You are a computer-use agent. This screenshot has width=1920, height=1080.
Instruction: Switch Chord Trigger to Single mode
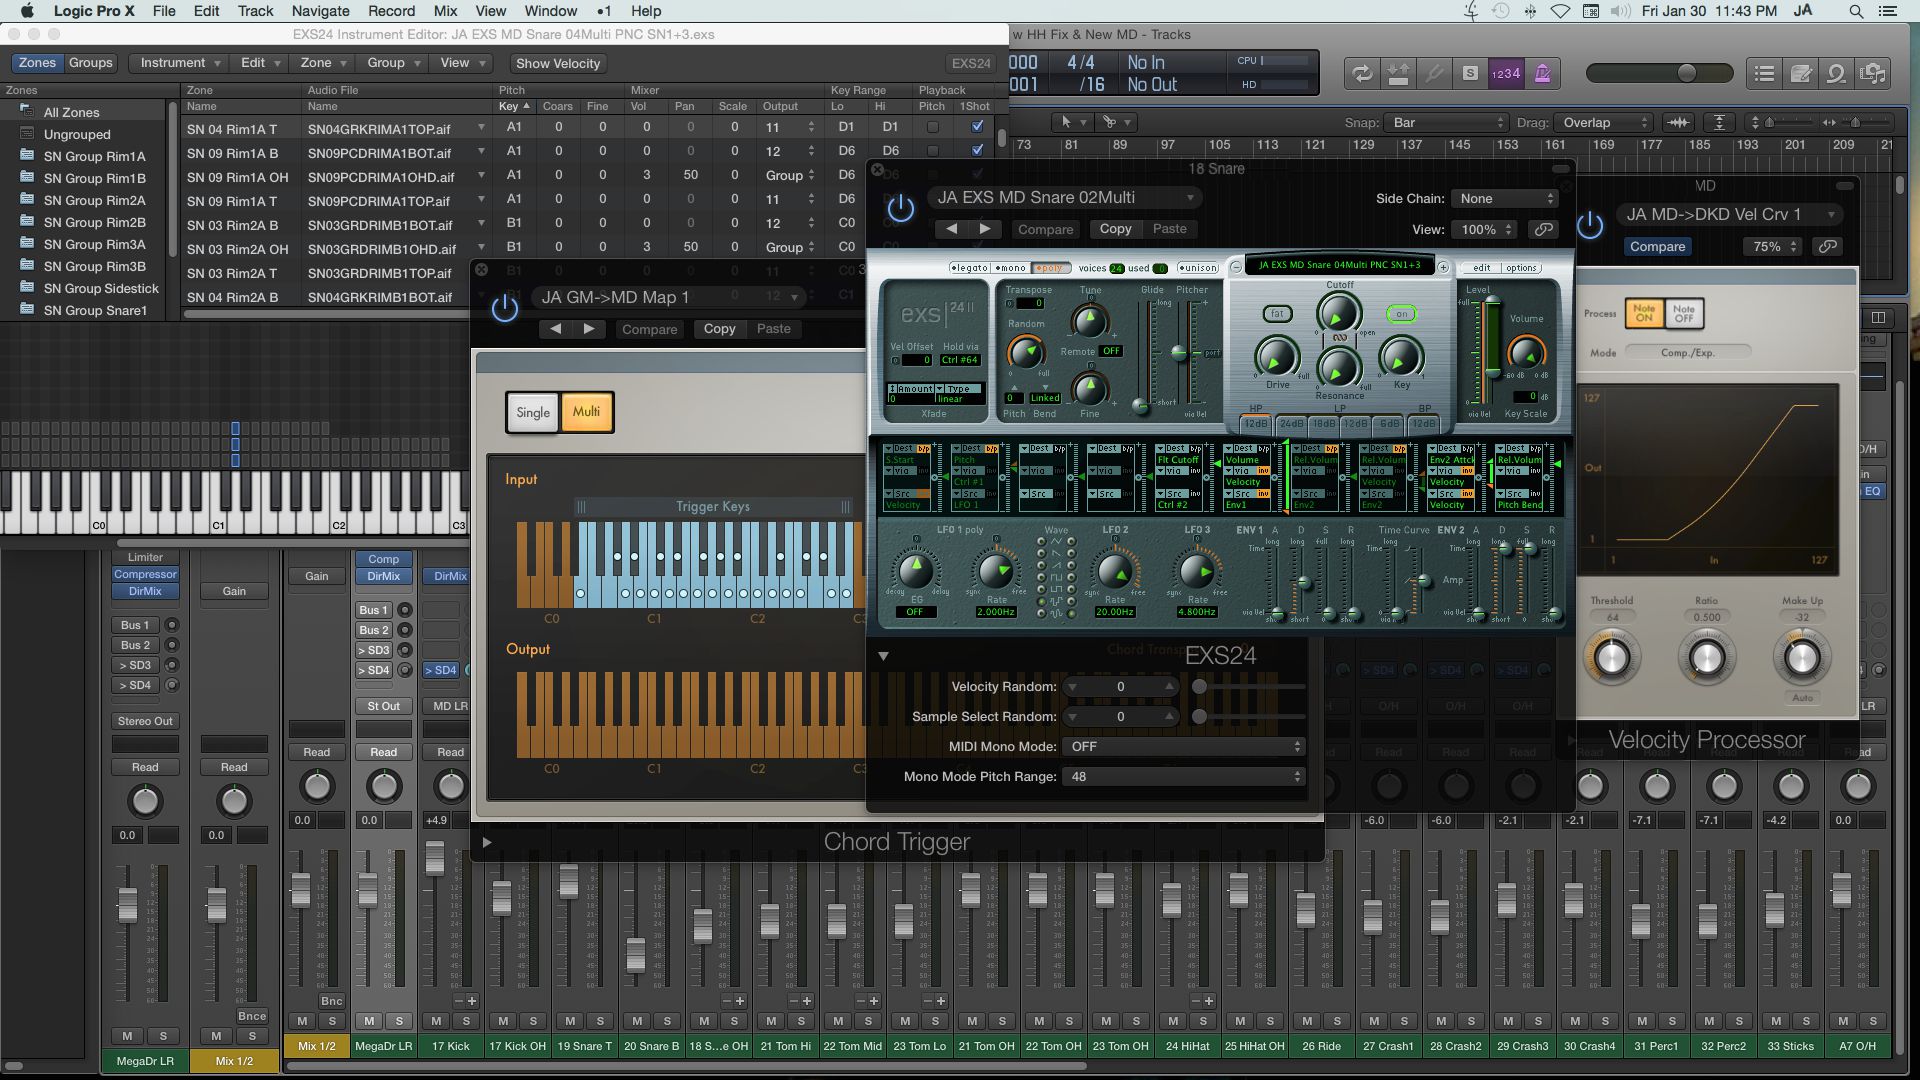[x=533, y=412]
